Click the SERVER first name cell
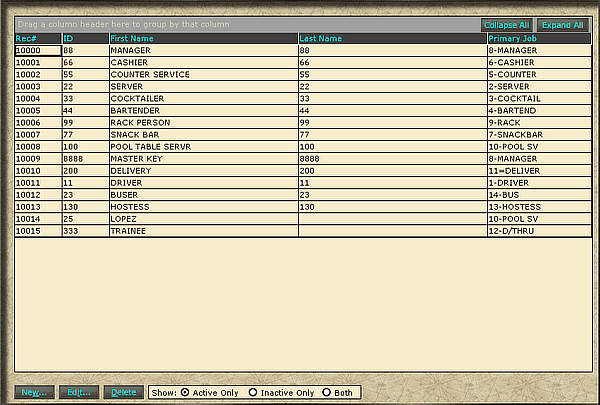Screen dimensions: 600x405 tap(204, 87)
